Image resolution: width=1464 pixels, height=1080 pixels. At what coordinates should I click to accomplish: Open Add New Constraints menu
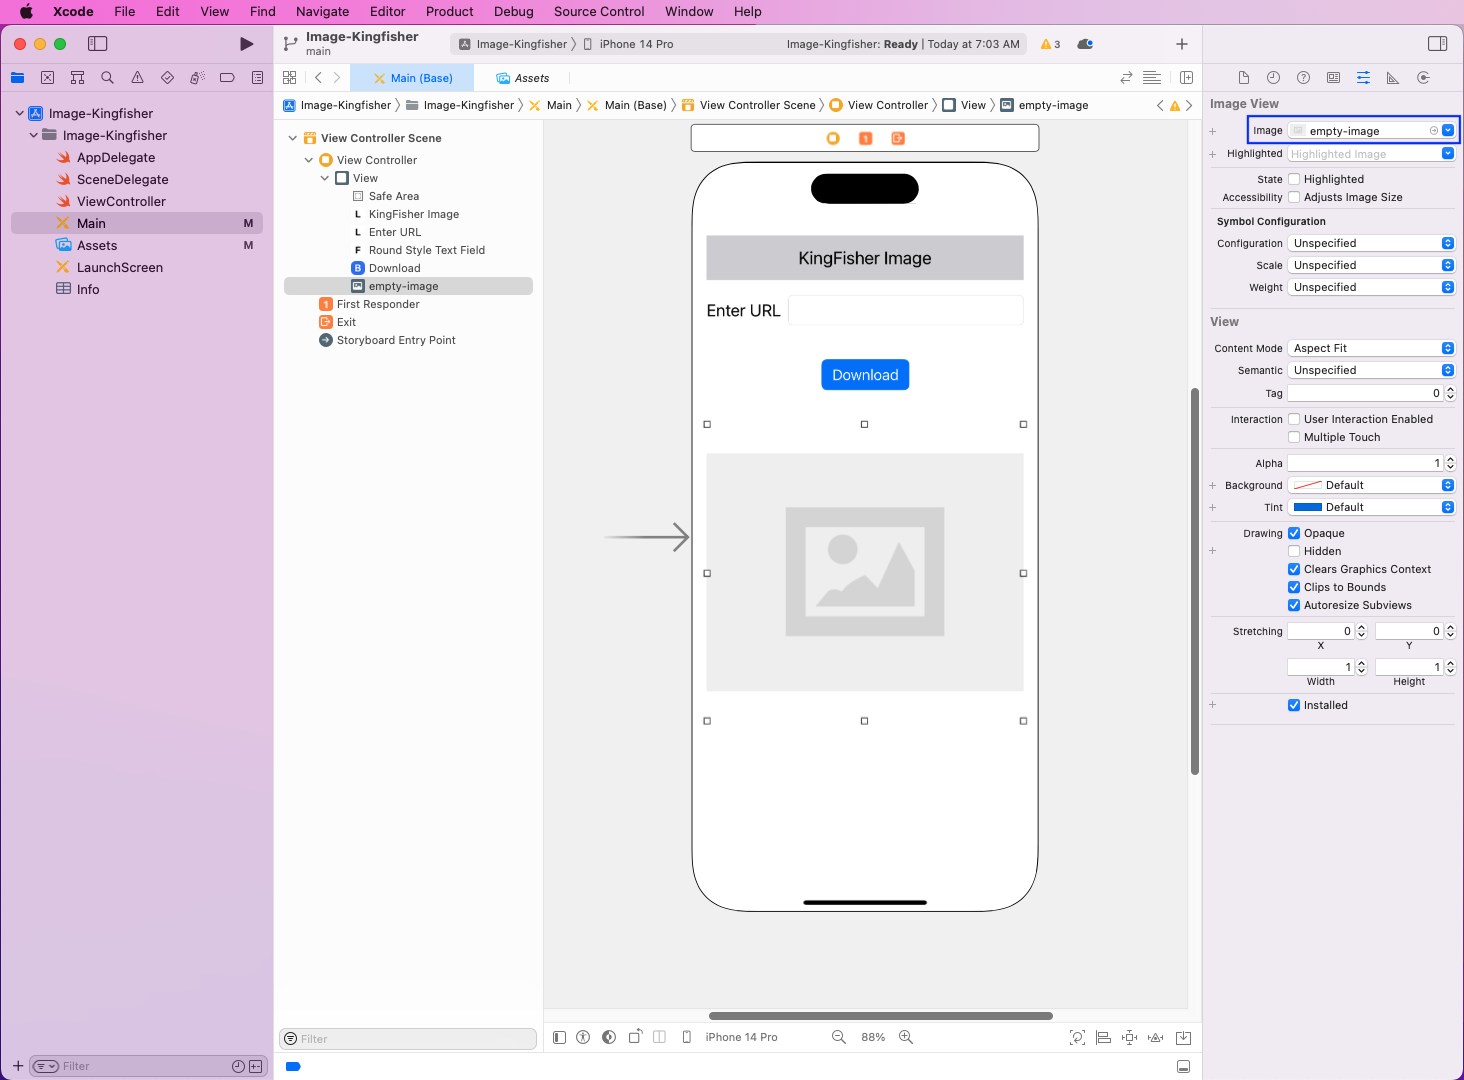point(1129,1037)
